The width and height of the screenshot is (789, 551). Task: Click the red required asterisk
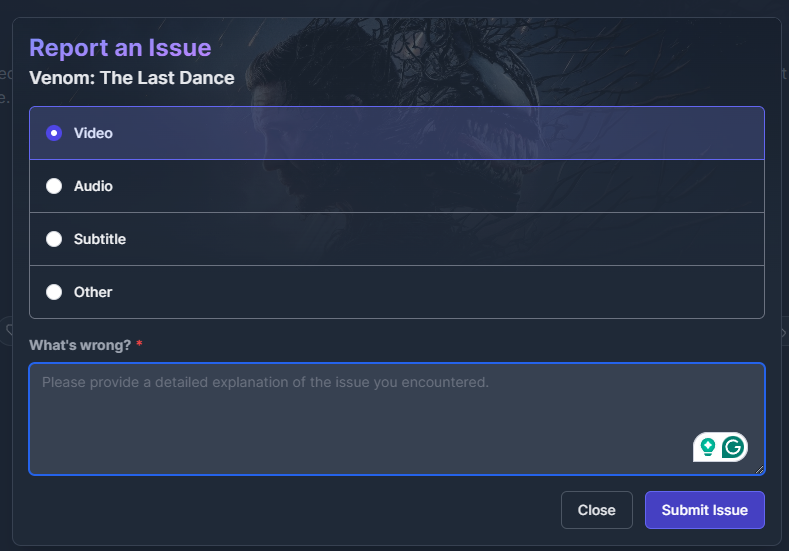[140, 345]
